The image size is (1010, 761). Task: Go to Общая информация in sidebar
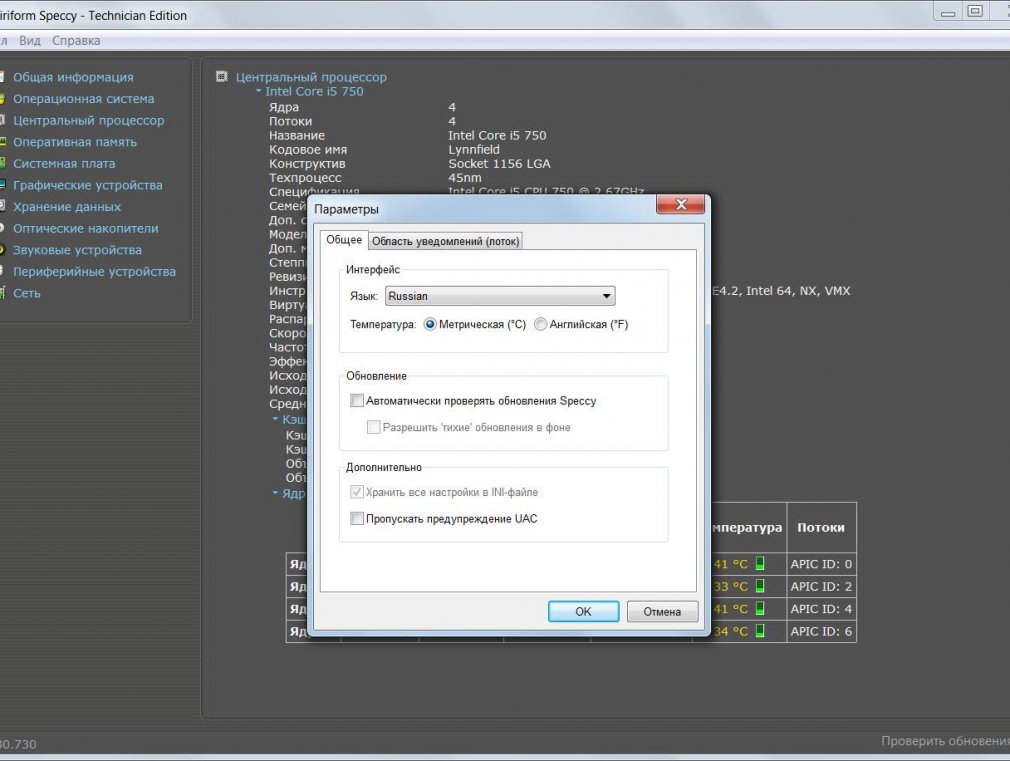click(x=73, y=77)
